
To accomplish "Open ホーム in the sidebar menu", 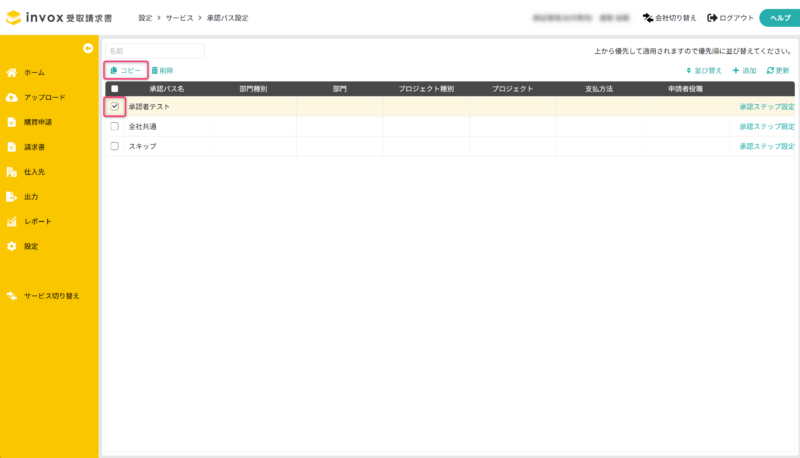I will 34,72.
